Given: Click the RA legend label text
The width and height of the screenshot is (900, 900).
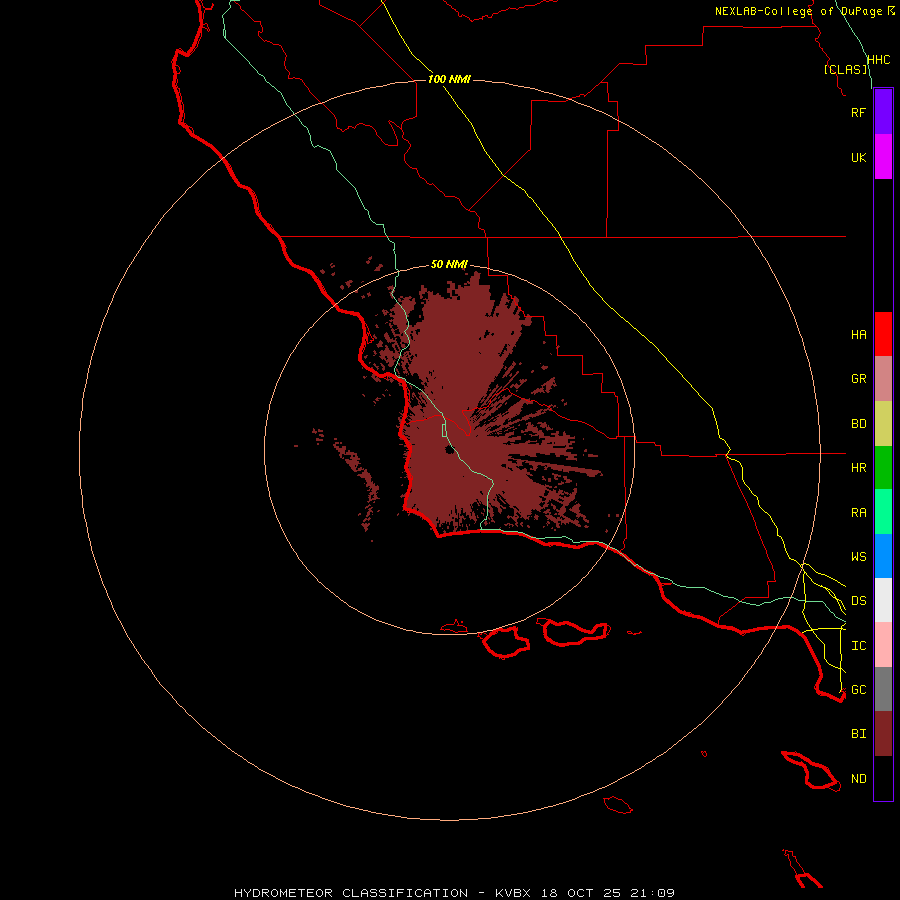Looking at the screenshot, I should click(858, 513).
